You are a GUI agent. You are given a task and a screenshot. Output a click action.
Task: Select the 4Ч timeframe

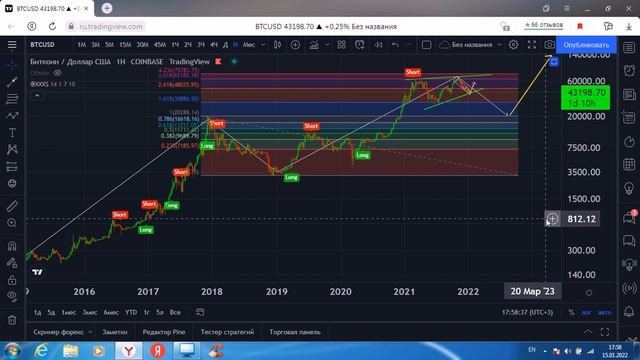click(214, 45)
